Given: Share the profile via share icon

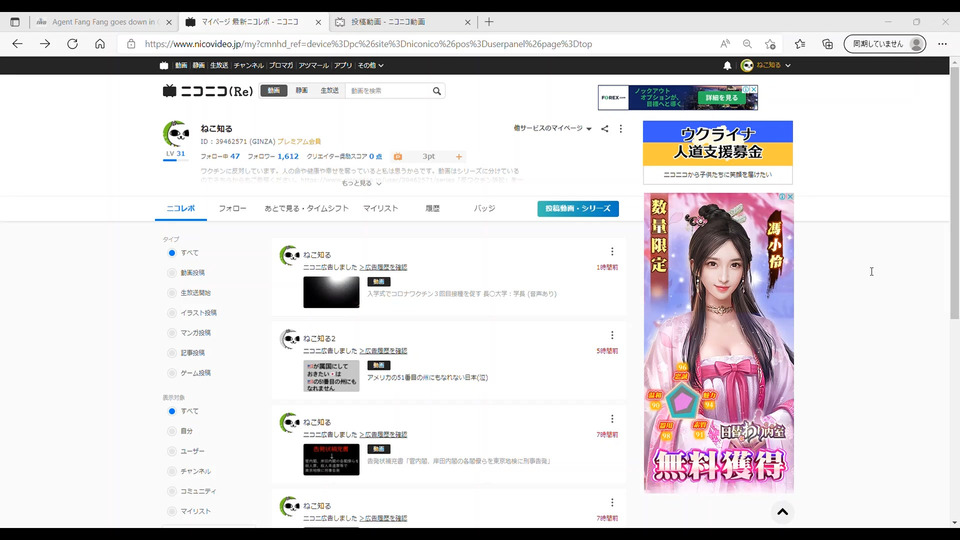Looking at the screenshot, I should 604,129.
